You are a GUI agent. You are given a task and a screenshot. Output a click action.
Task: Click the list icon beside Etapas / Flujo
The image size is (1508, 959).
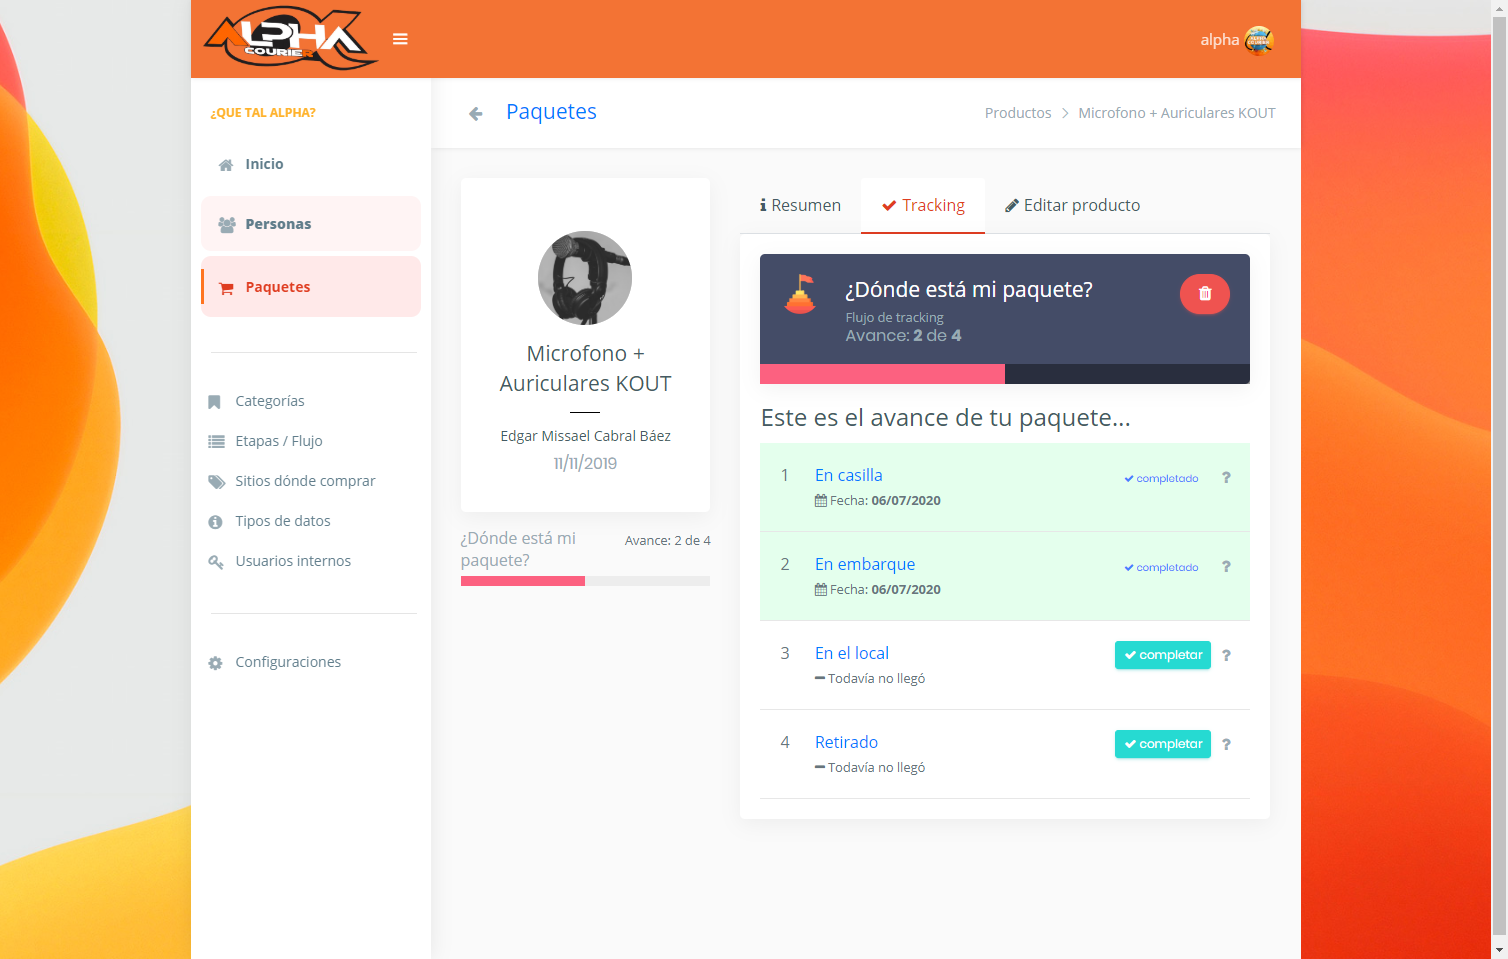pos(216,441)
